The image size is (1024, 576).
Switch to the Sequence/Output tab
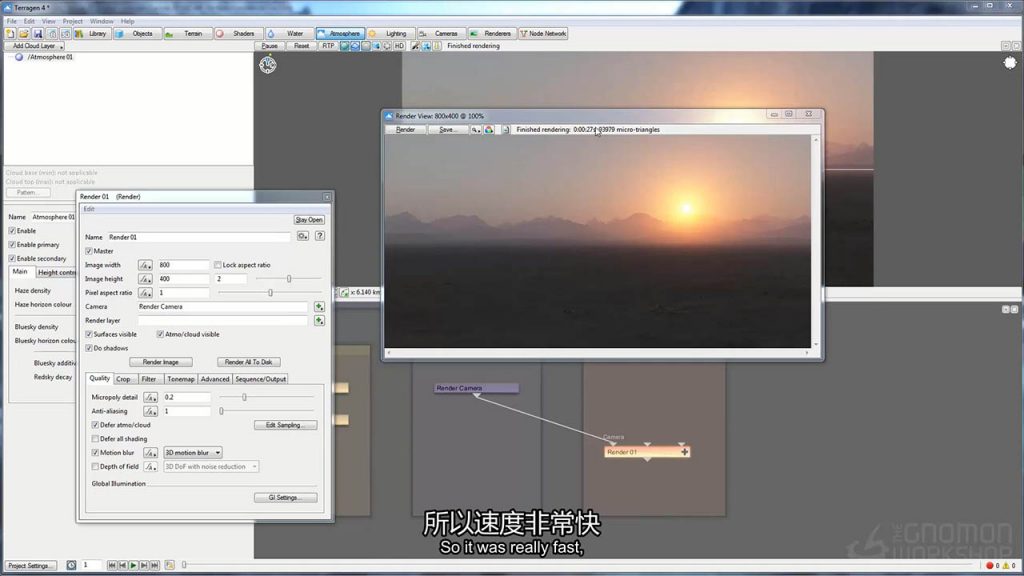pyautogui.click(x=261, y=379)
